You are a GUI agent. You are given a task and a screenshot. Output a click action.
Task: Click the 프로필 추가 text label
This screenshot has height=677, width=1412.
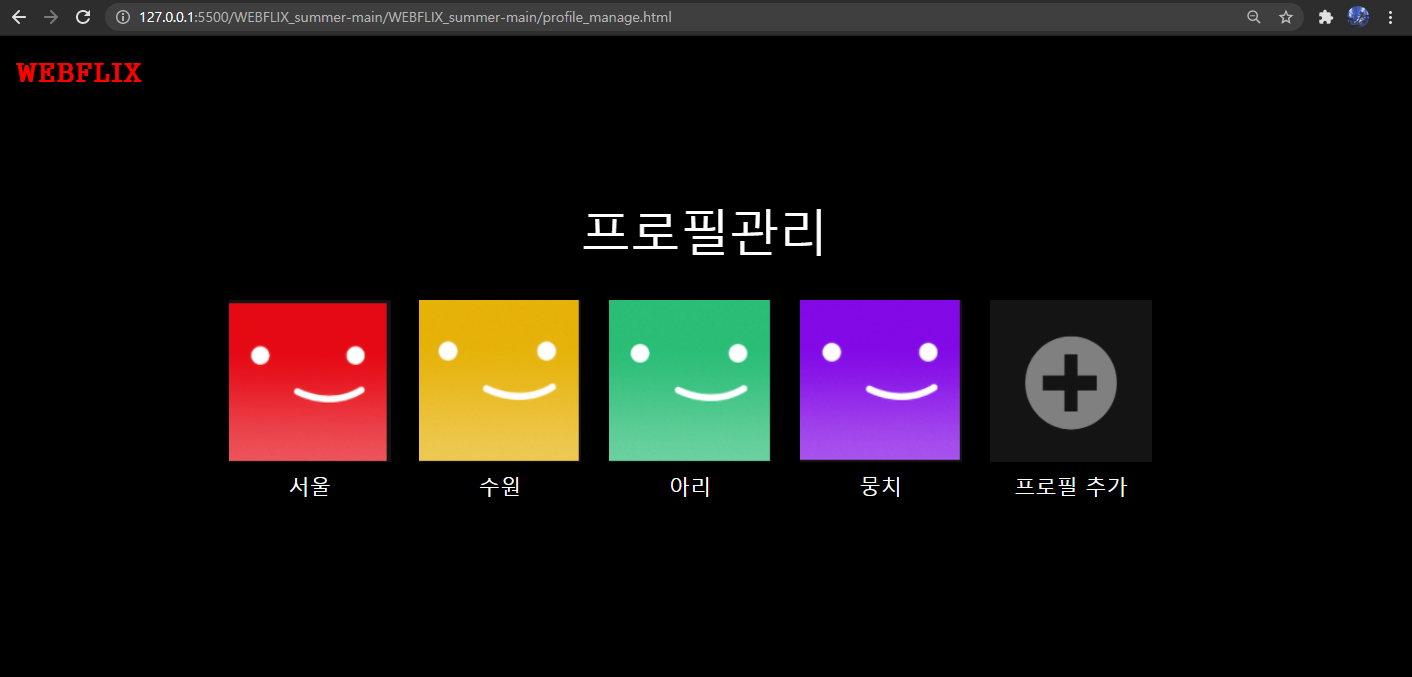tap(1070, 487)
